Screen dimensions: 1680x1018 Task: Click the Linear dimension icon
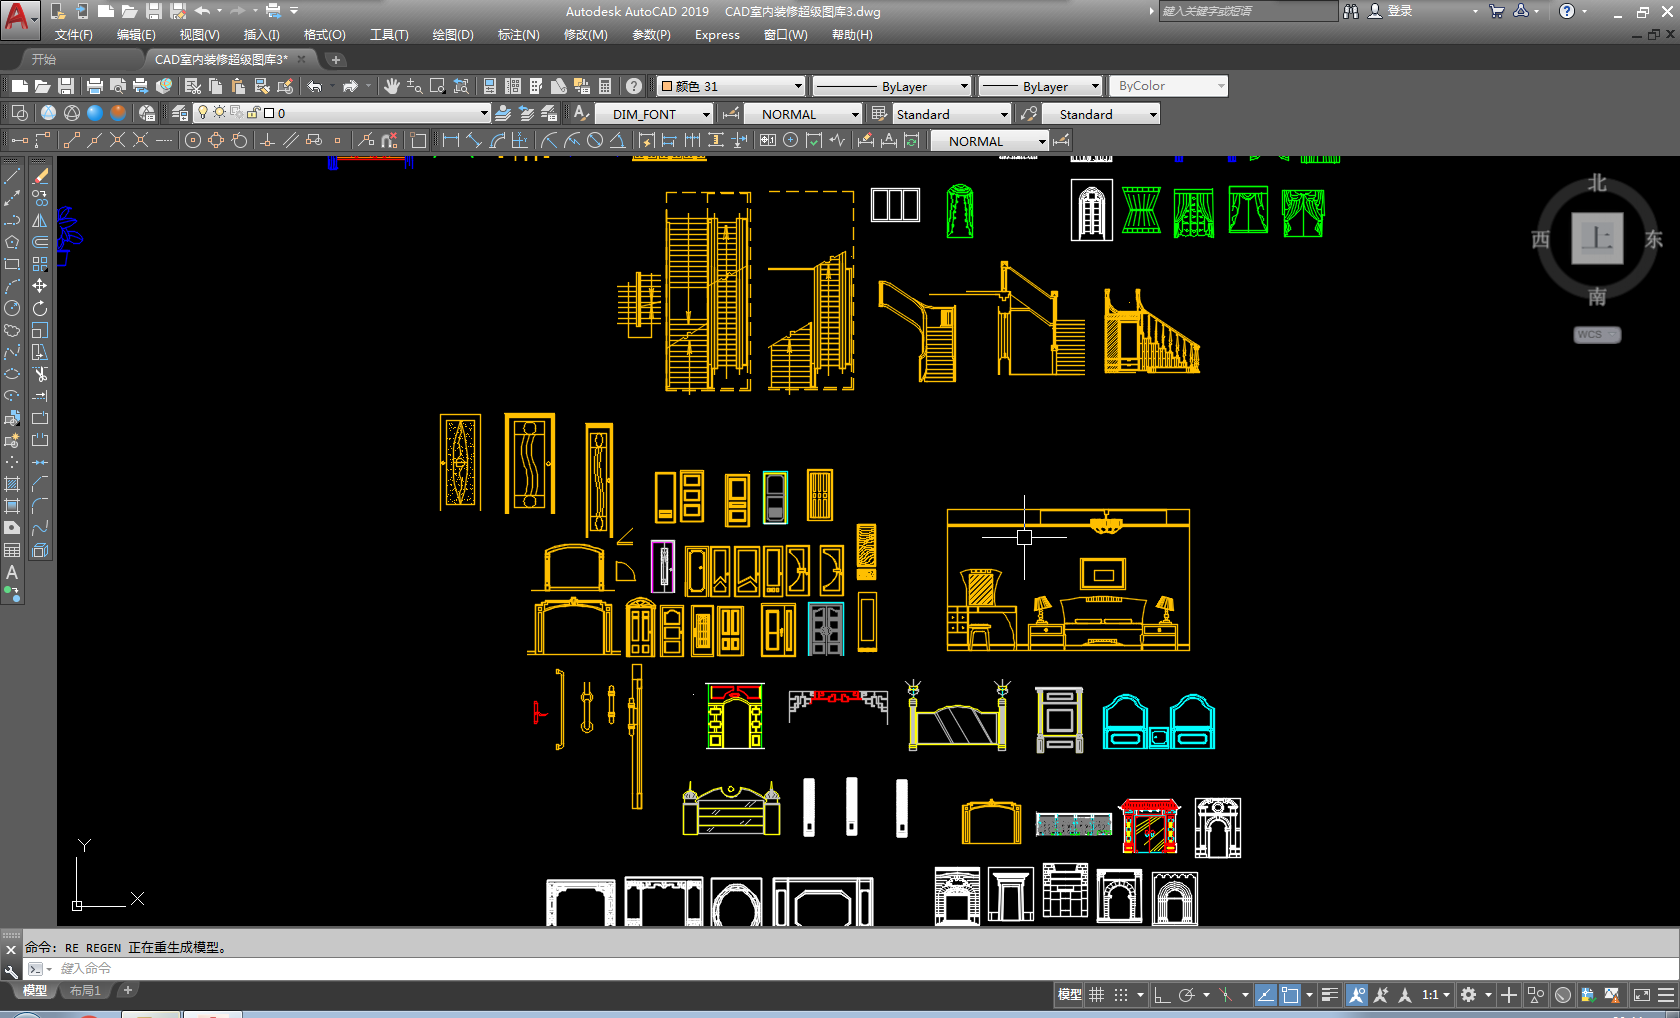[x=450, y=141]
